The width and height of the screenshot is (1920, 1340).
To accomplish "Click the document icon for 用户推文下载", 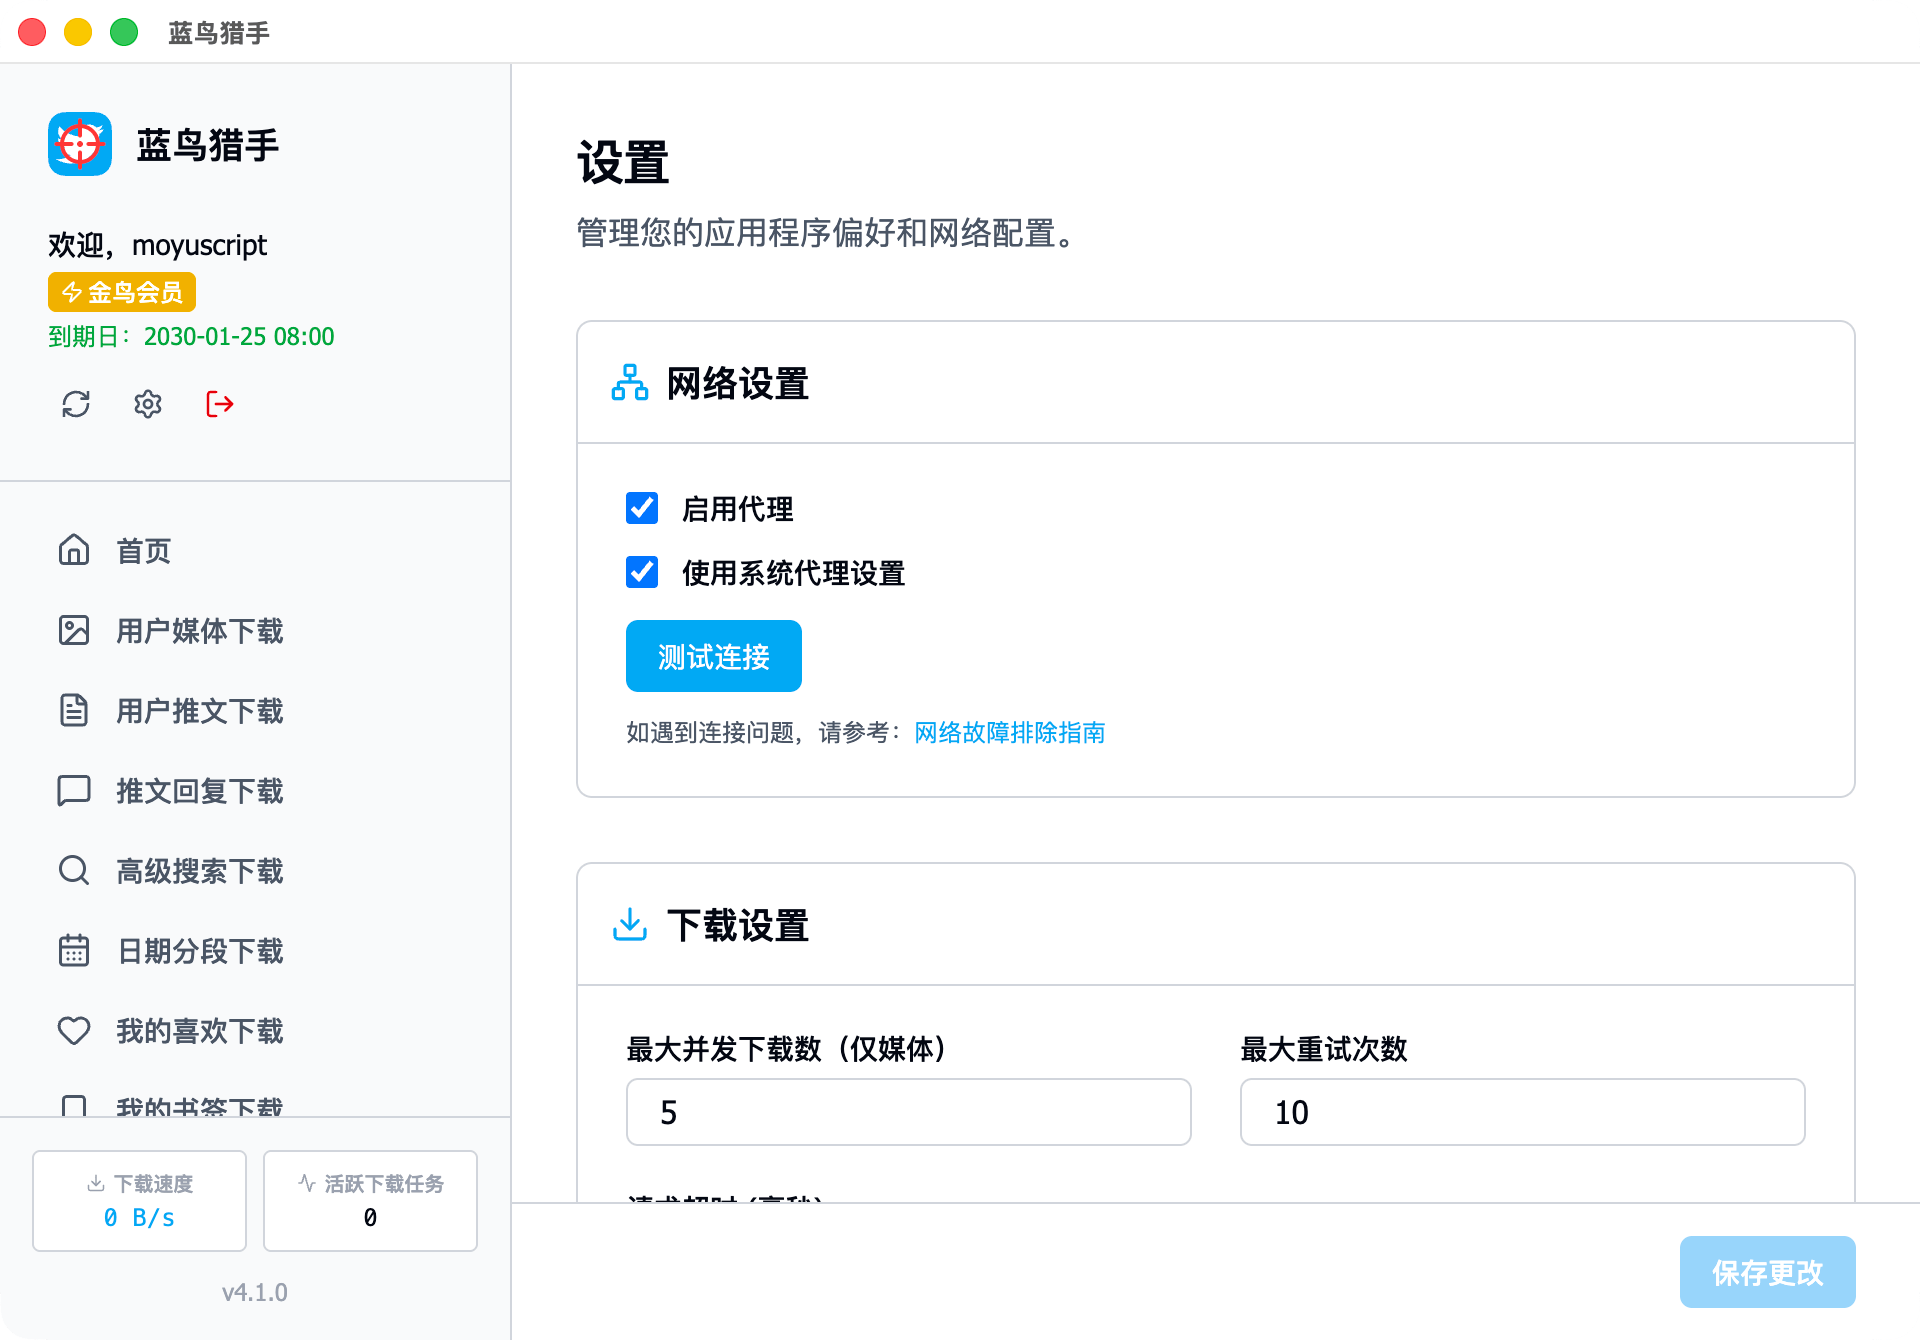I will pyautogui.click(x=74, y=710).
